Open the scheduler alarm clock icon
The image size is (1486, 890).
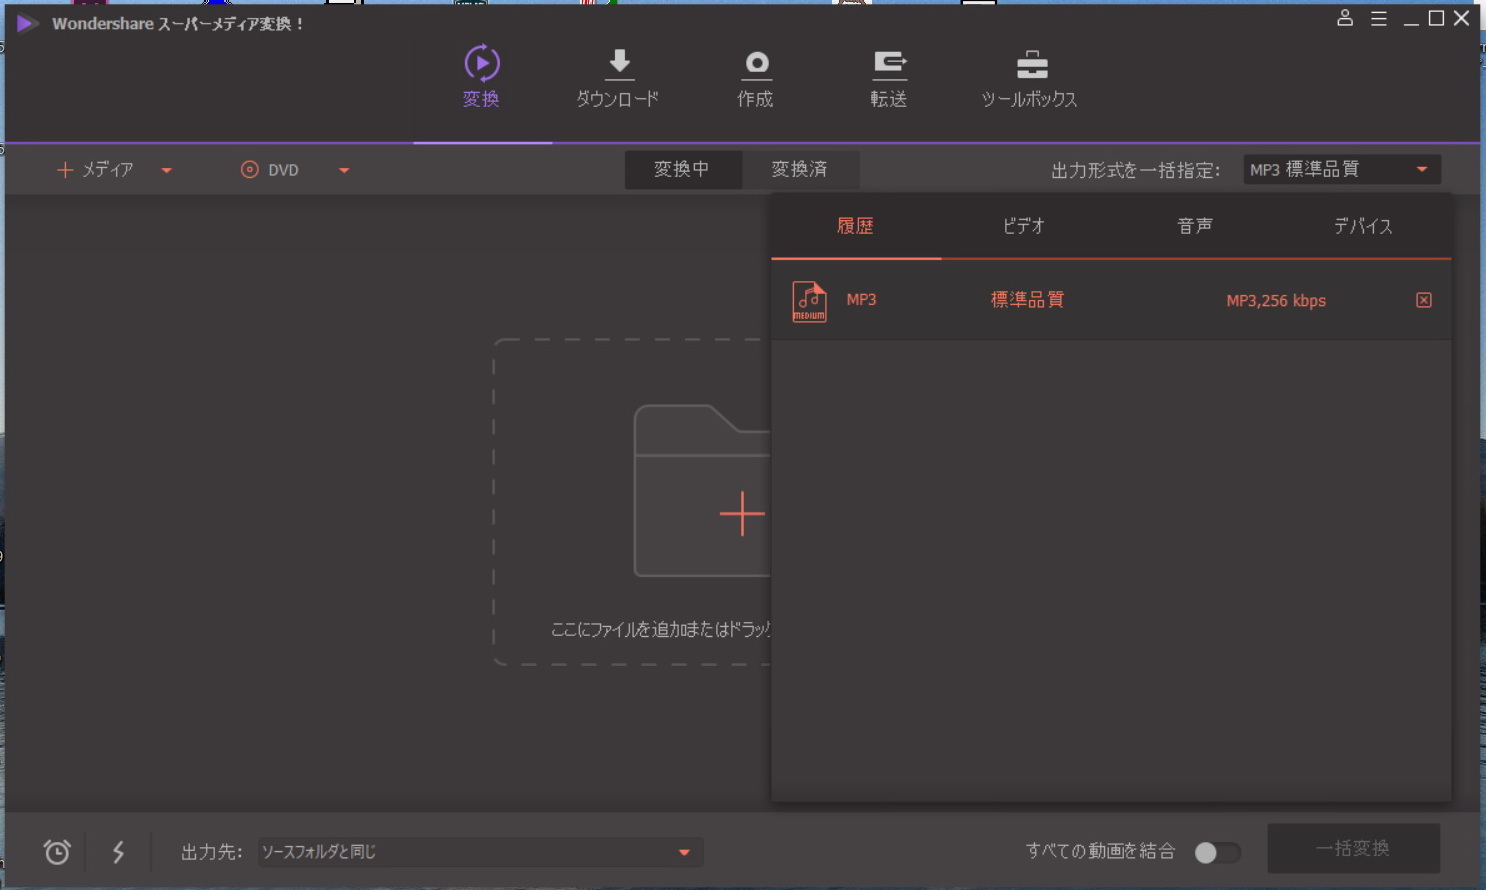57,852
